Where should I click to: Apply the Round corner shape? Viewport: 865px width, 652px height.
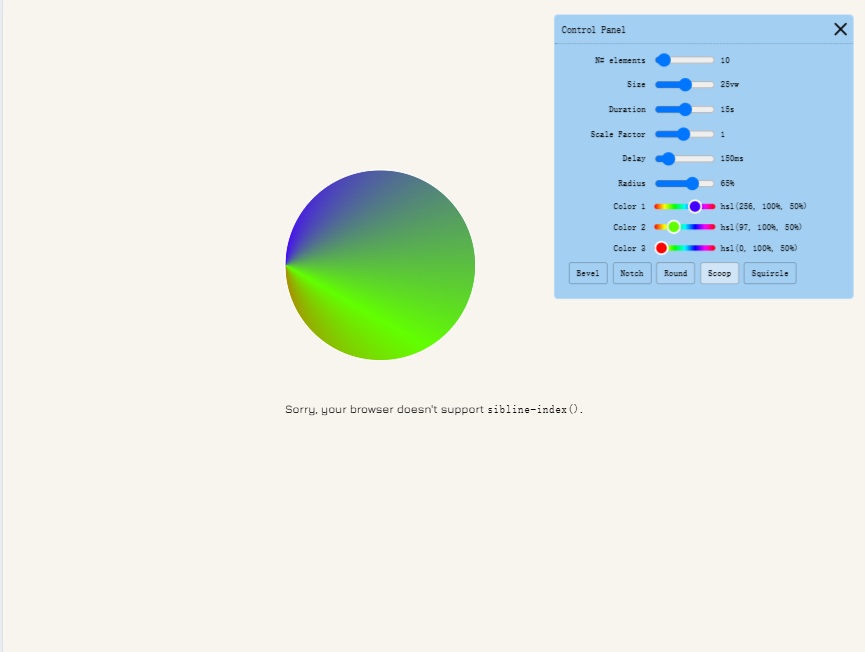click(675, 273)
